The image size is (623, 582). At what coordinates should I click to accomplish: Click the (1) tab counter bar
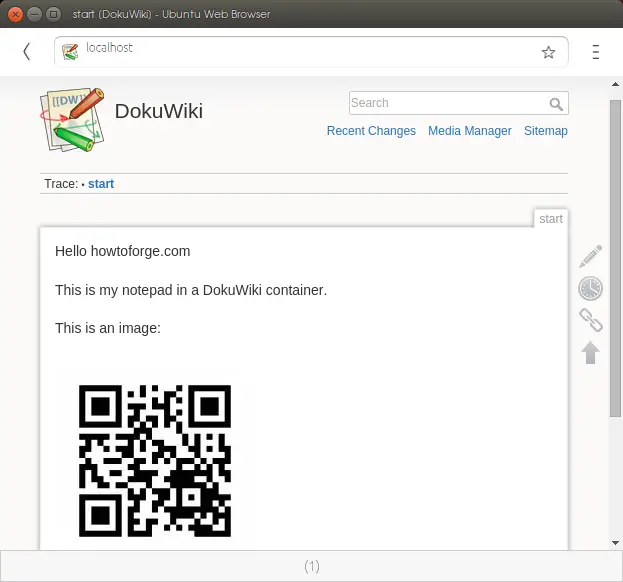click(x=312, y=566)
